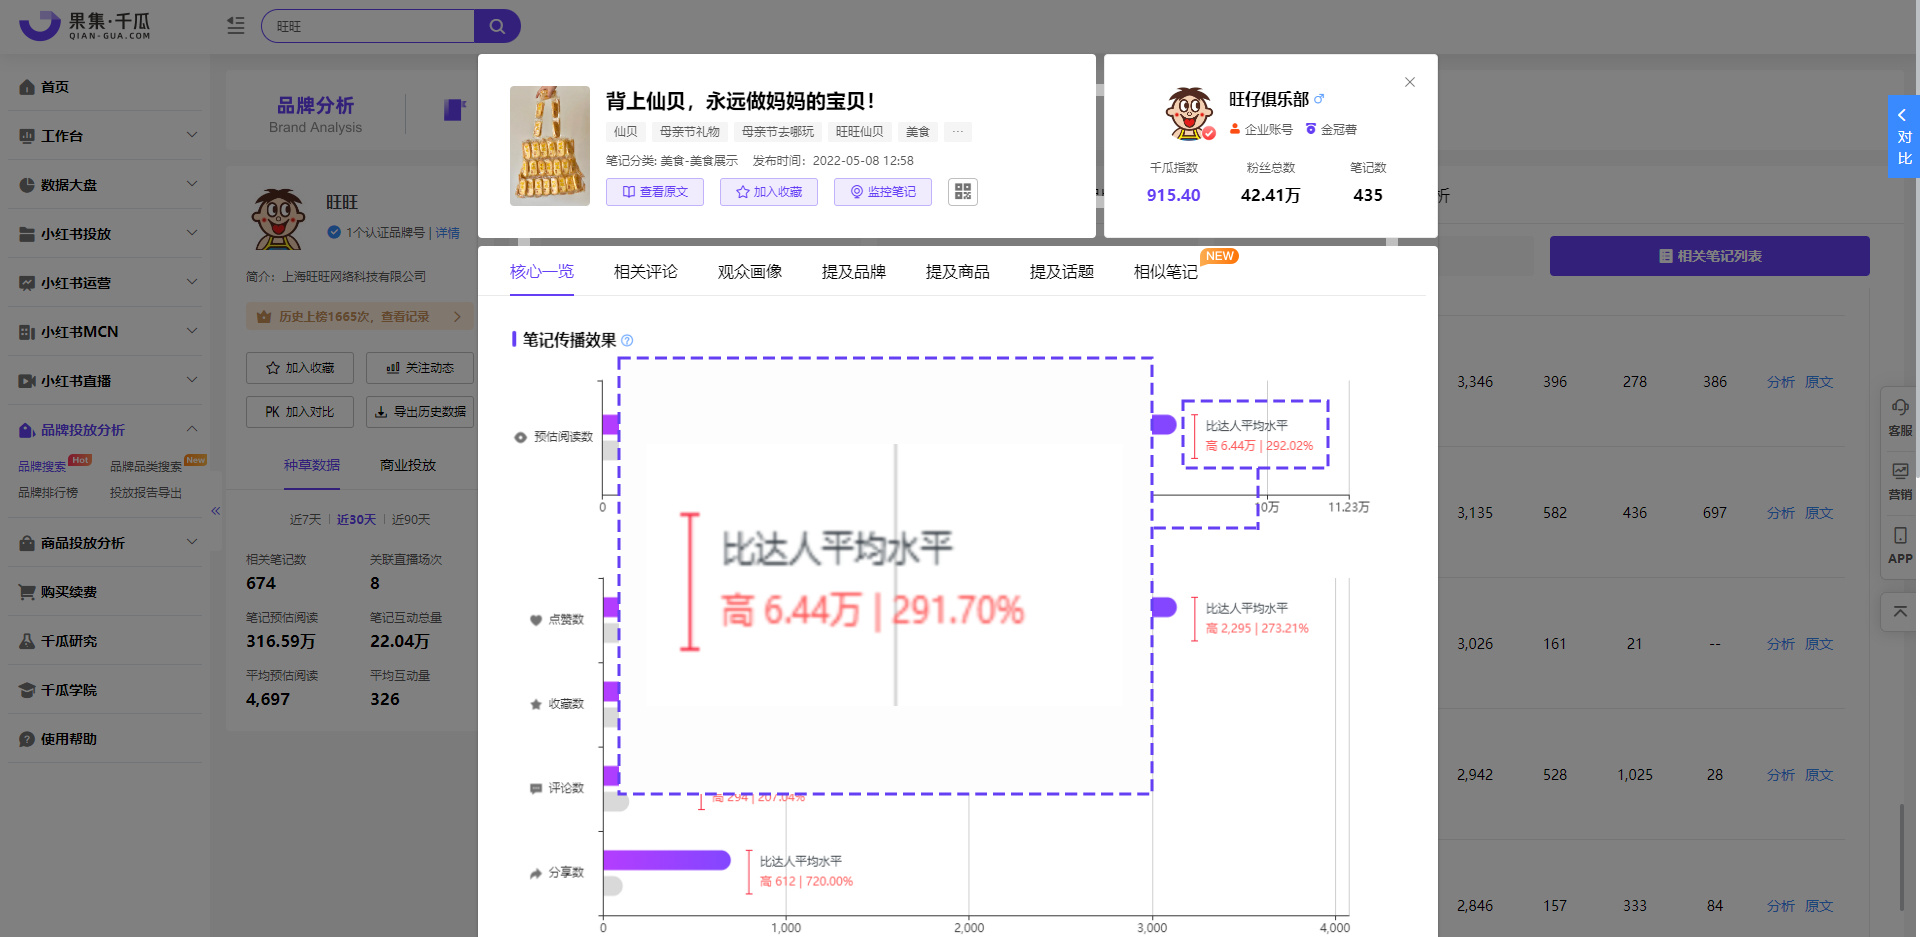Switch to the 相关评论 tab
1920x937 pixels.
click(645, 271)
